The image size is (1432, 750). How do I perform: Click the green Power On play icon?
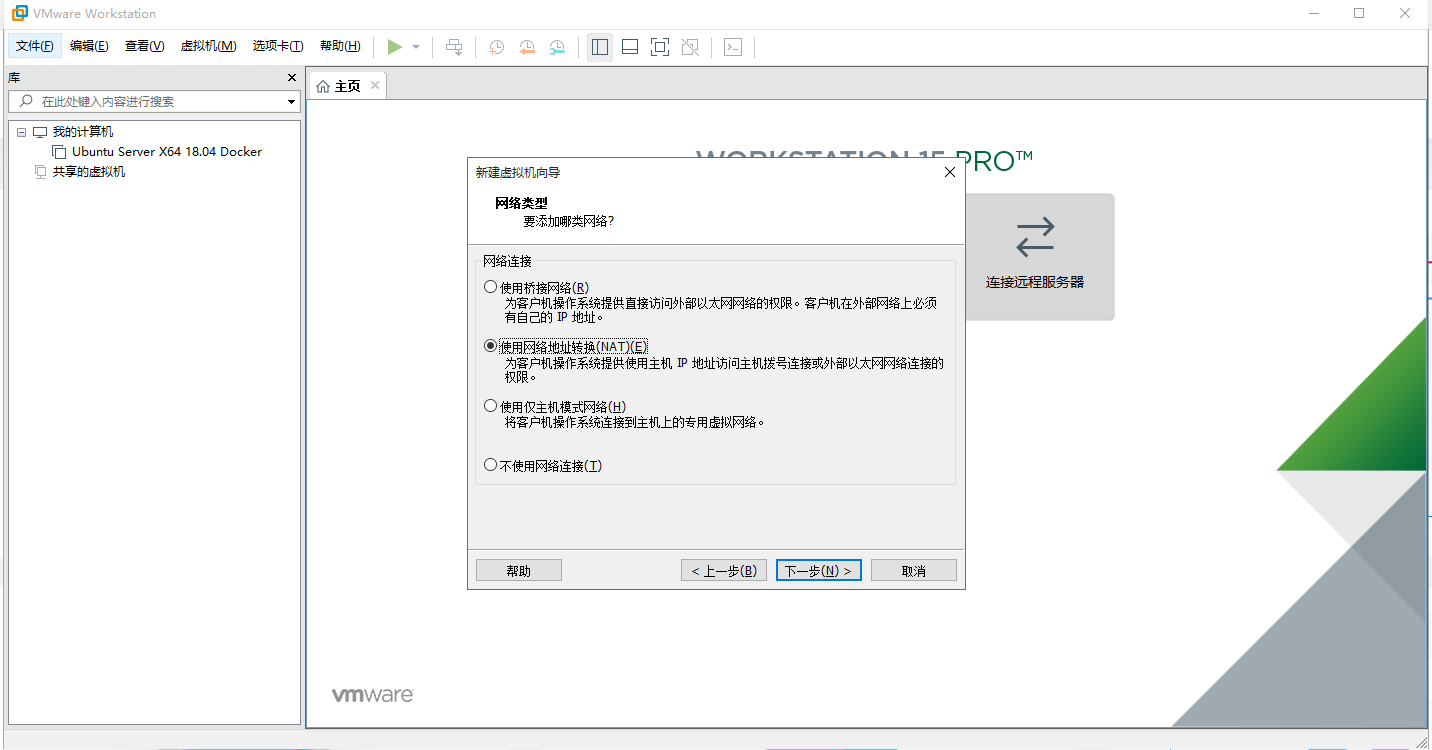click(x=395, y=47)
